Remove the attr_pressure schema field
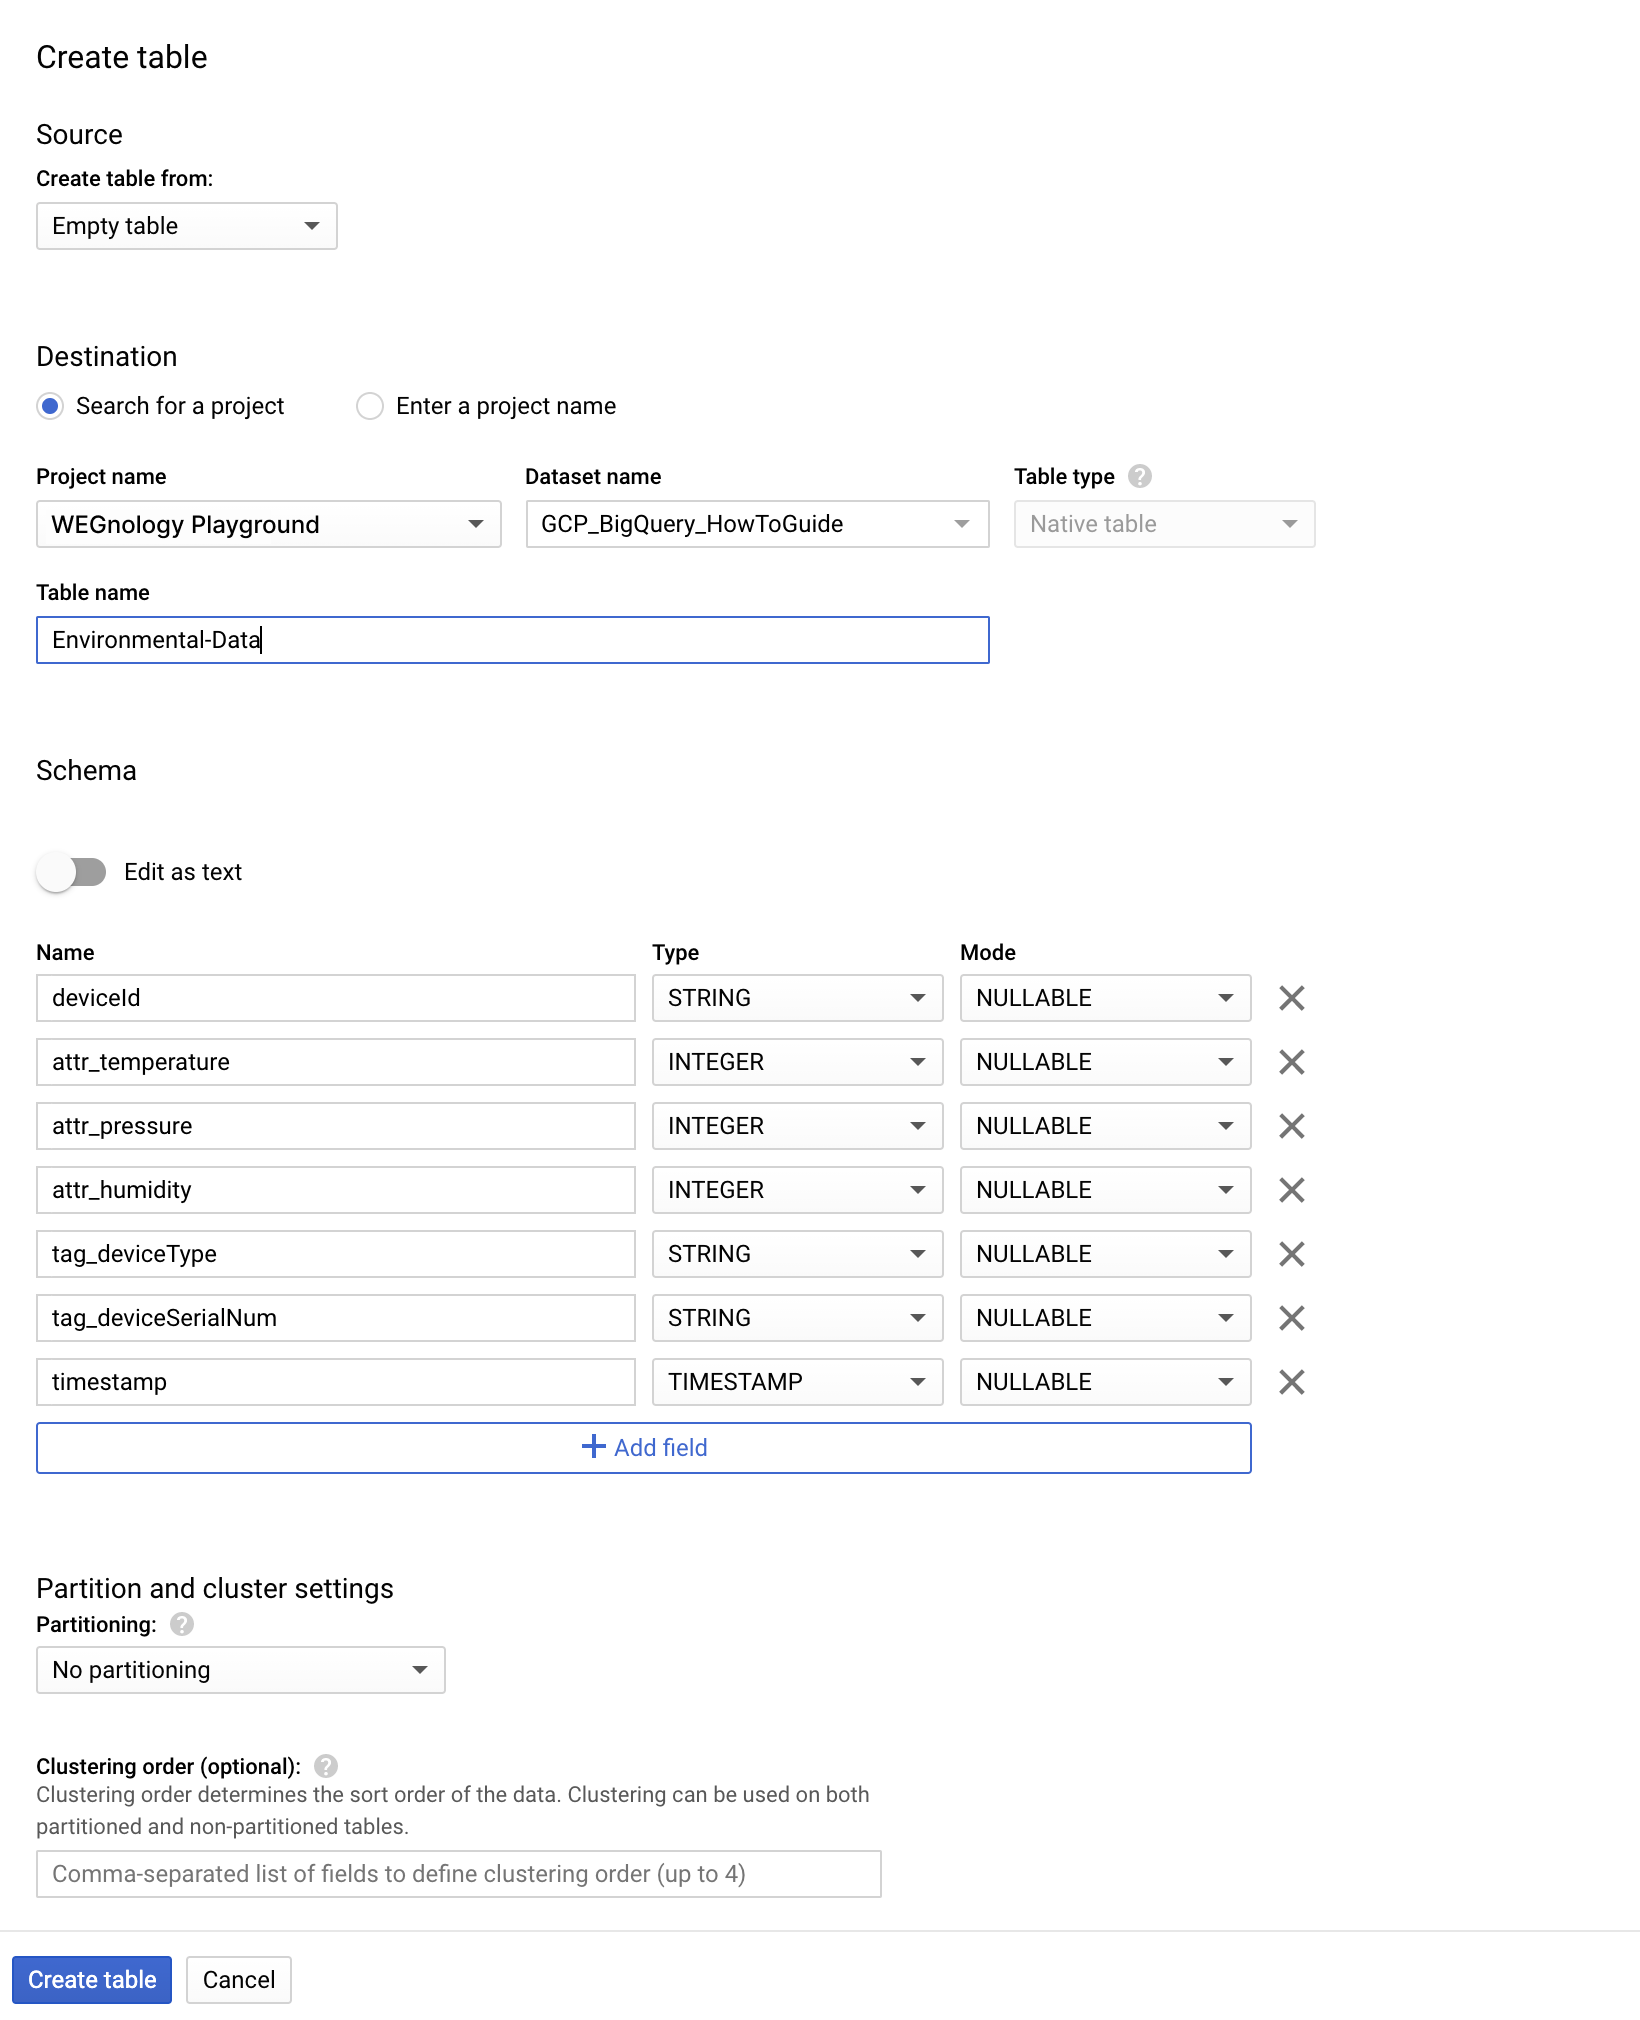The image size is (1640, 2020). (x=1291, y=1126)
